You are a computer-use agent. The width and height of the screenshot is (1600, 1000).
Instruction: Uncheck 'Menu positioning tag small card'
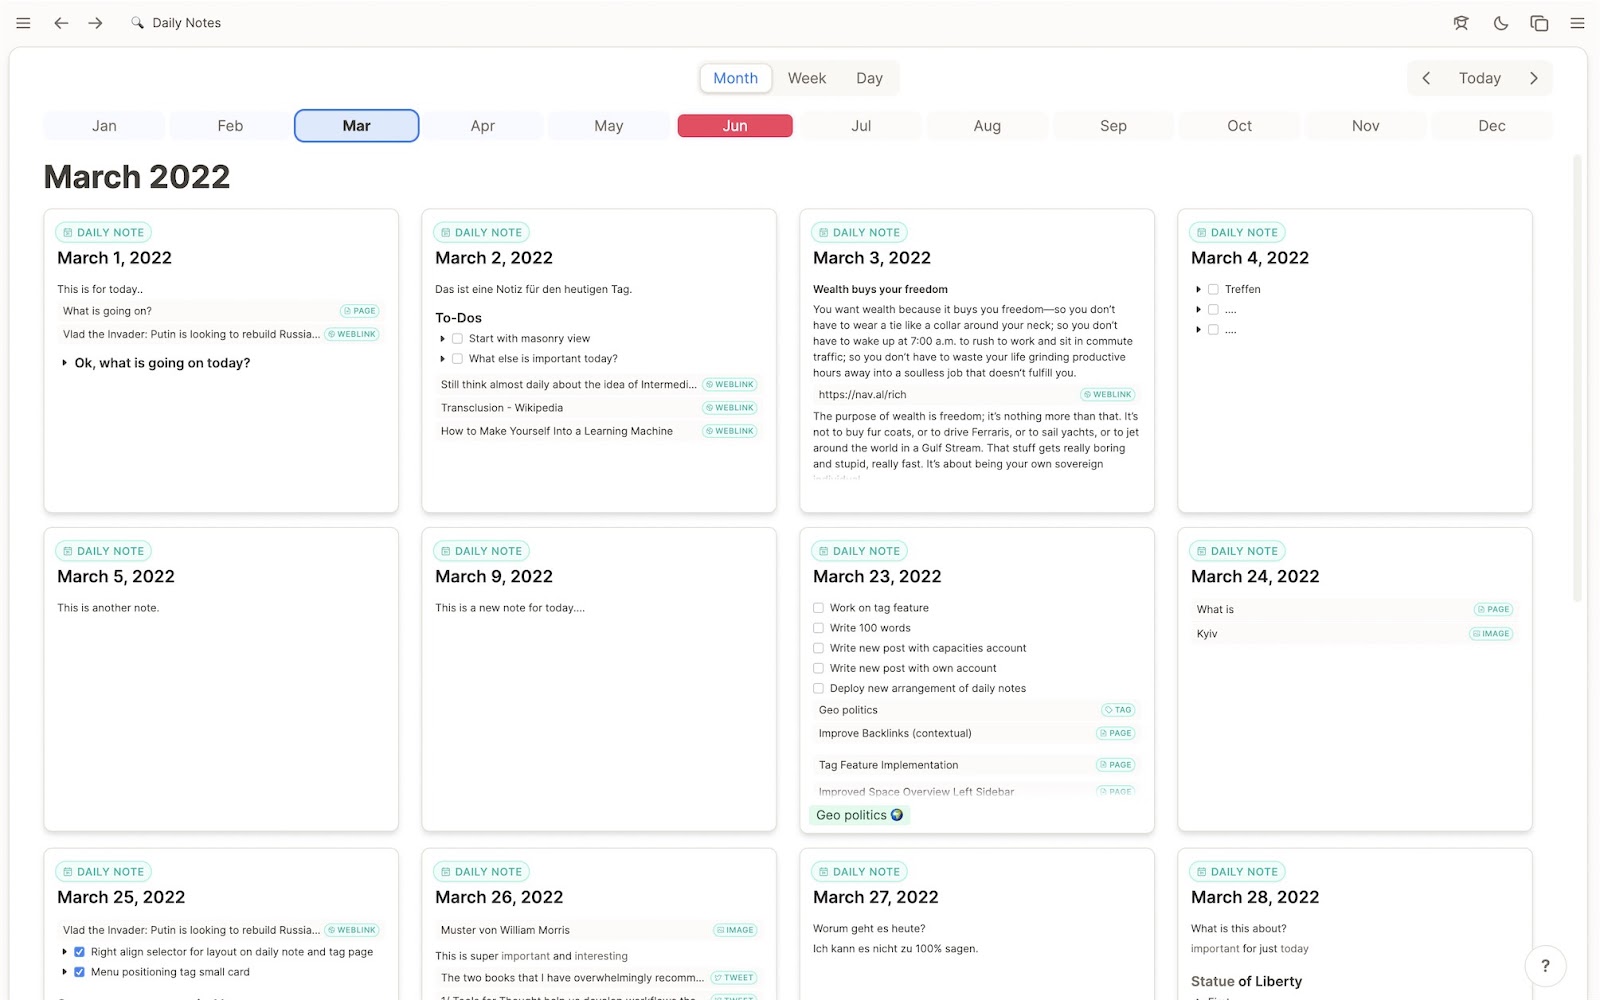[79, 971]
